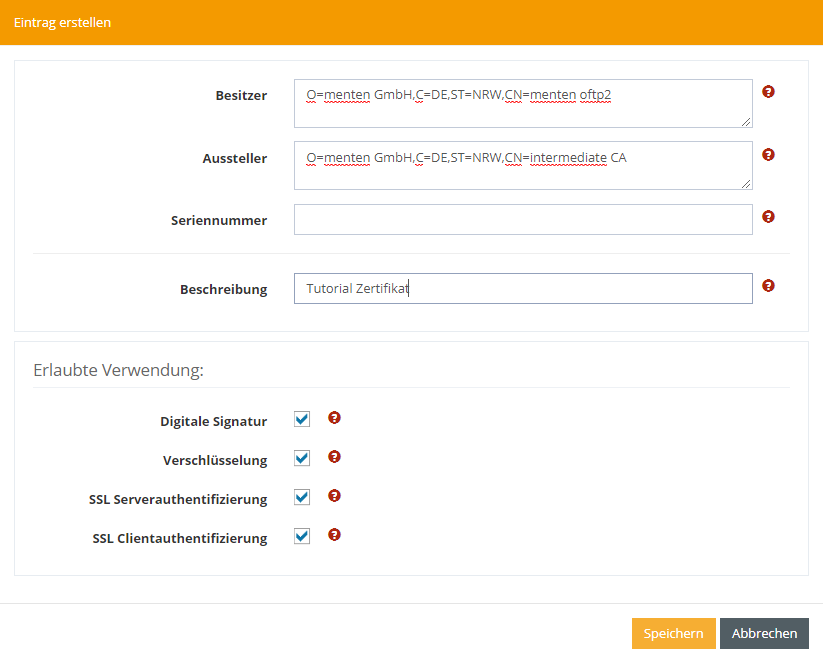Untick the SSL Clientauthentifizierung checkbox
Viewport: 823px width, 662px height.
302,536
